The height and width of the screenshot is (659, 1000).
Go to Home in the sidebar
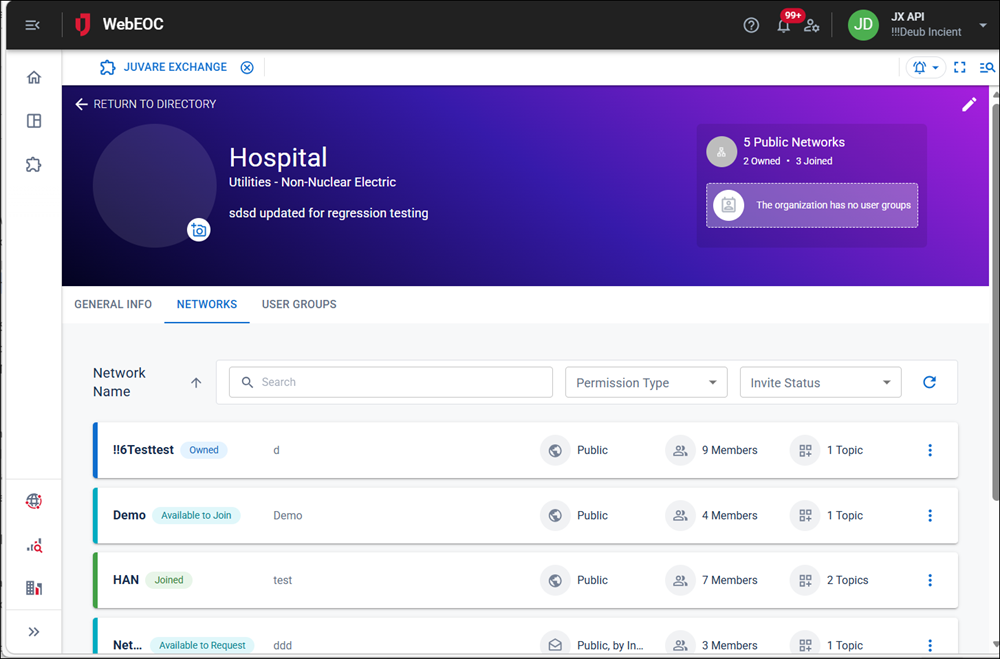34,77
